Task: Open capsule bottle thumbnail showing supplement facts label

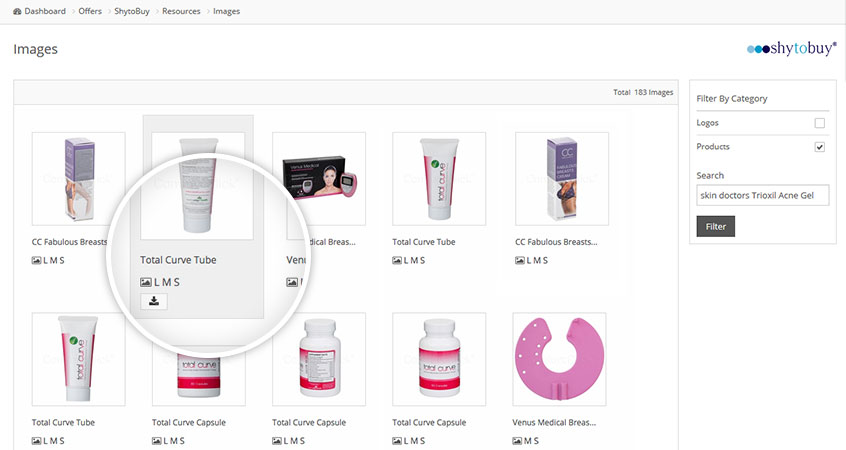Action: 319,359
